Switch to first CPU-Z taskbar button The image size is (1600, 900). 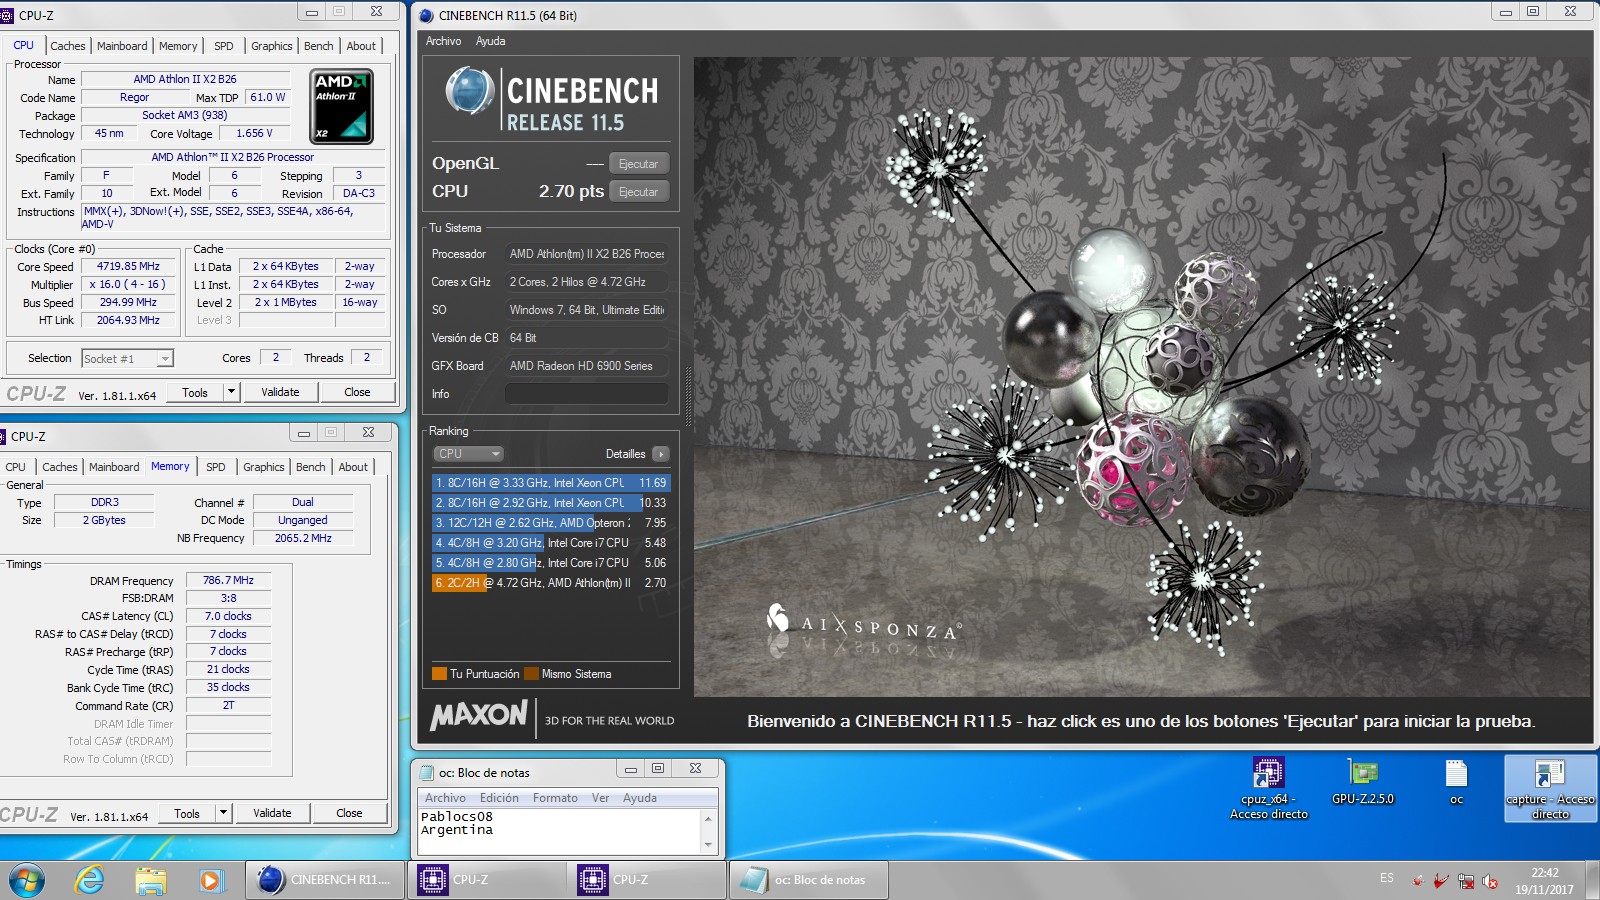pyautogui.click(x=487, y=880)
